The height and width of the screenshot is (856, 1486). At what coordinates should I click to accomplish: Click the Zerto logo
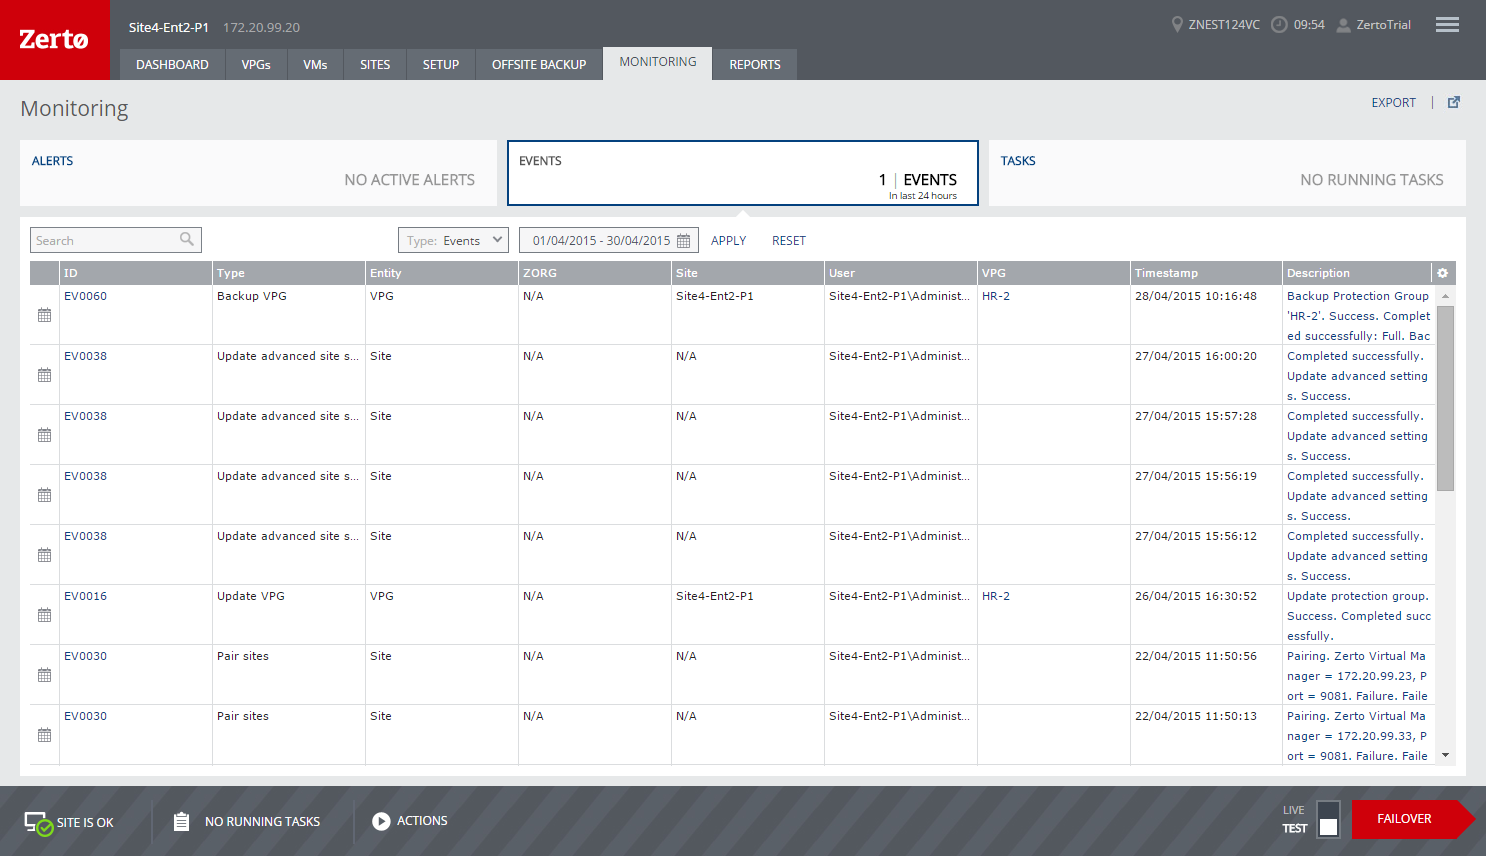(54, 40)
